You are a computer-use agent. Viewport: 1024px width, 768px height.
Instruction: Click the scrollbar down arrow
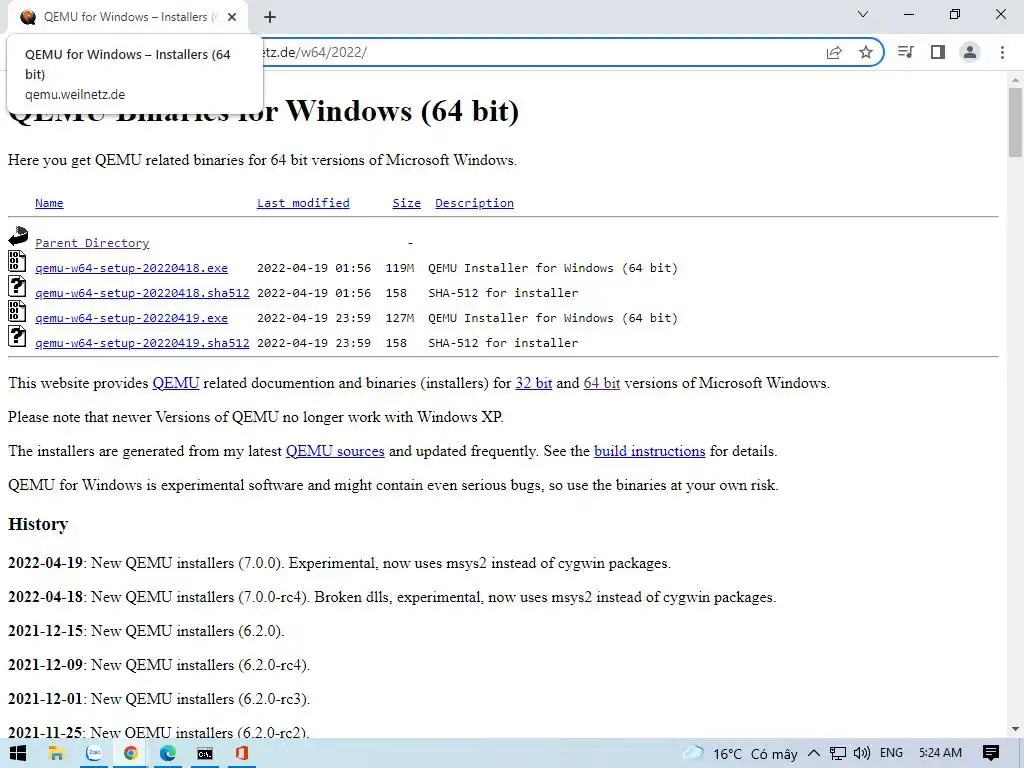pyautogui.click(x=1015, y=729)
